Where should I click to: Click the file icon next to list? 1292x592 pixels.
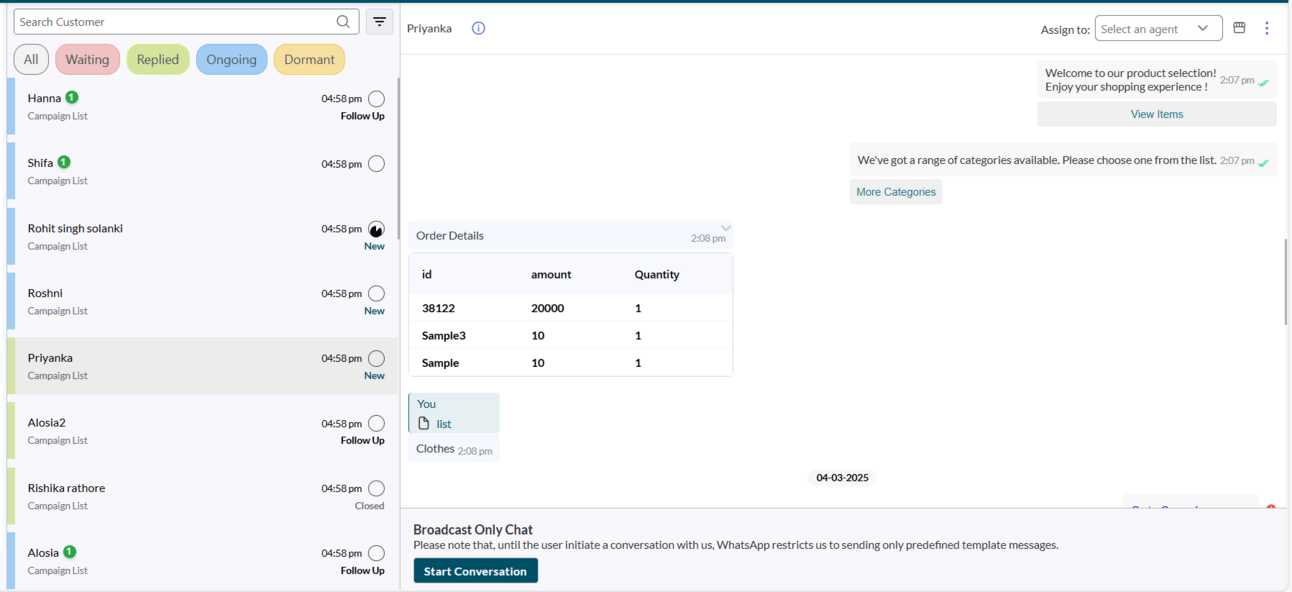[424, 423]
